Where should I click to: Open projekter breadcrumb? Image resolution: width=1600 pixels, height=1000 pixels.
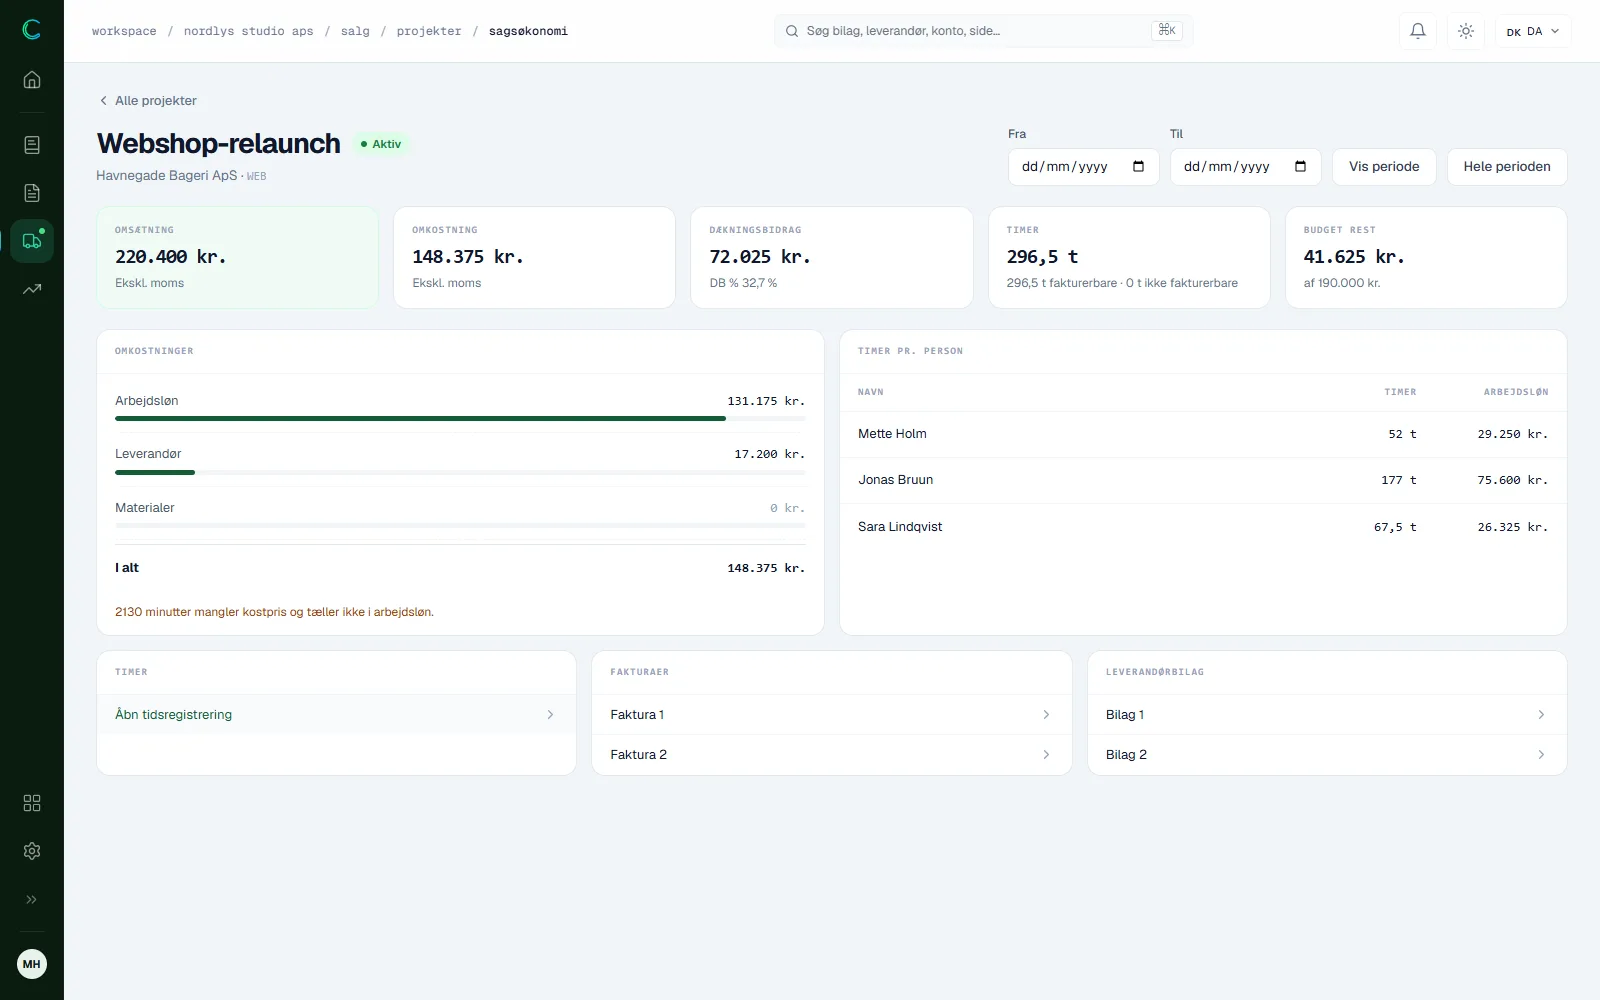click(429, 31)
